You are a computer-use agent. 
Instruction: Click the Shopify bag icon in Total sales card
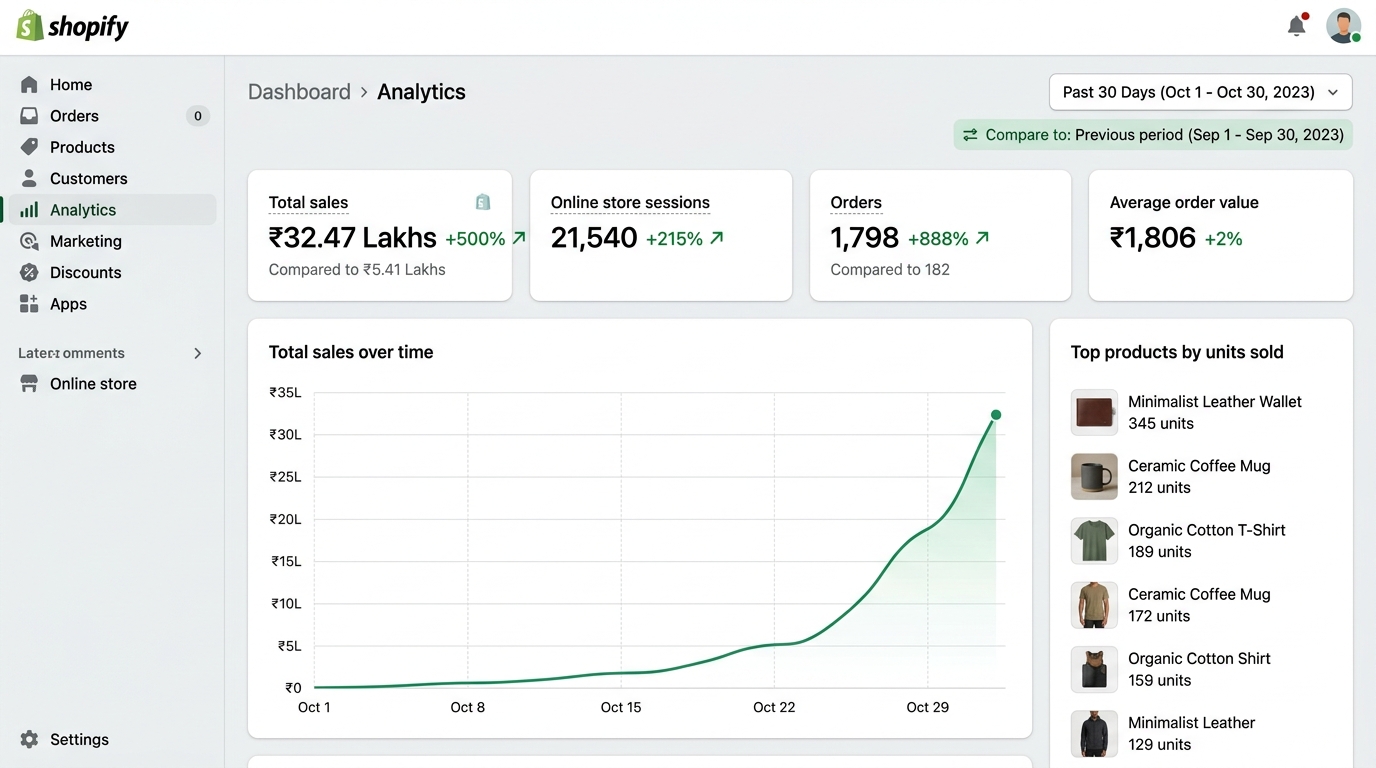(483, 202)
